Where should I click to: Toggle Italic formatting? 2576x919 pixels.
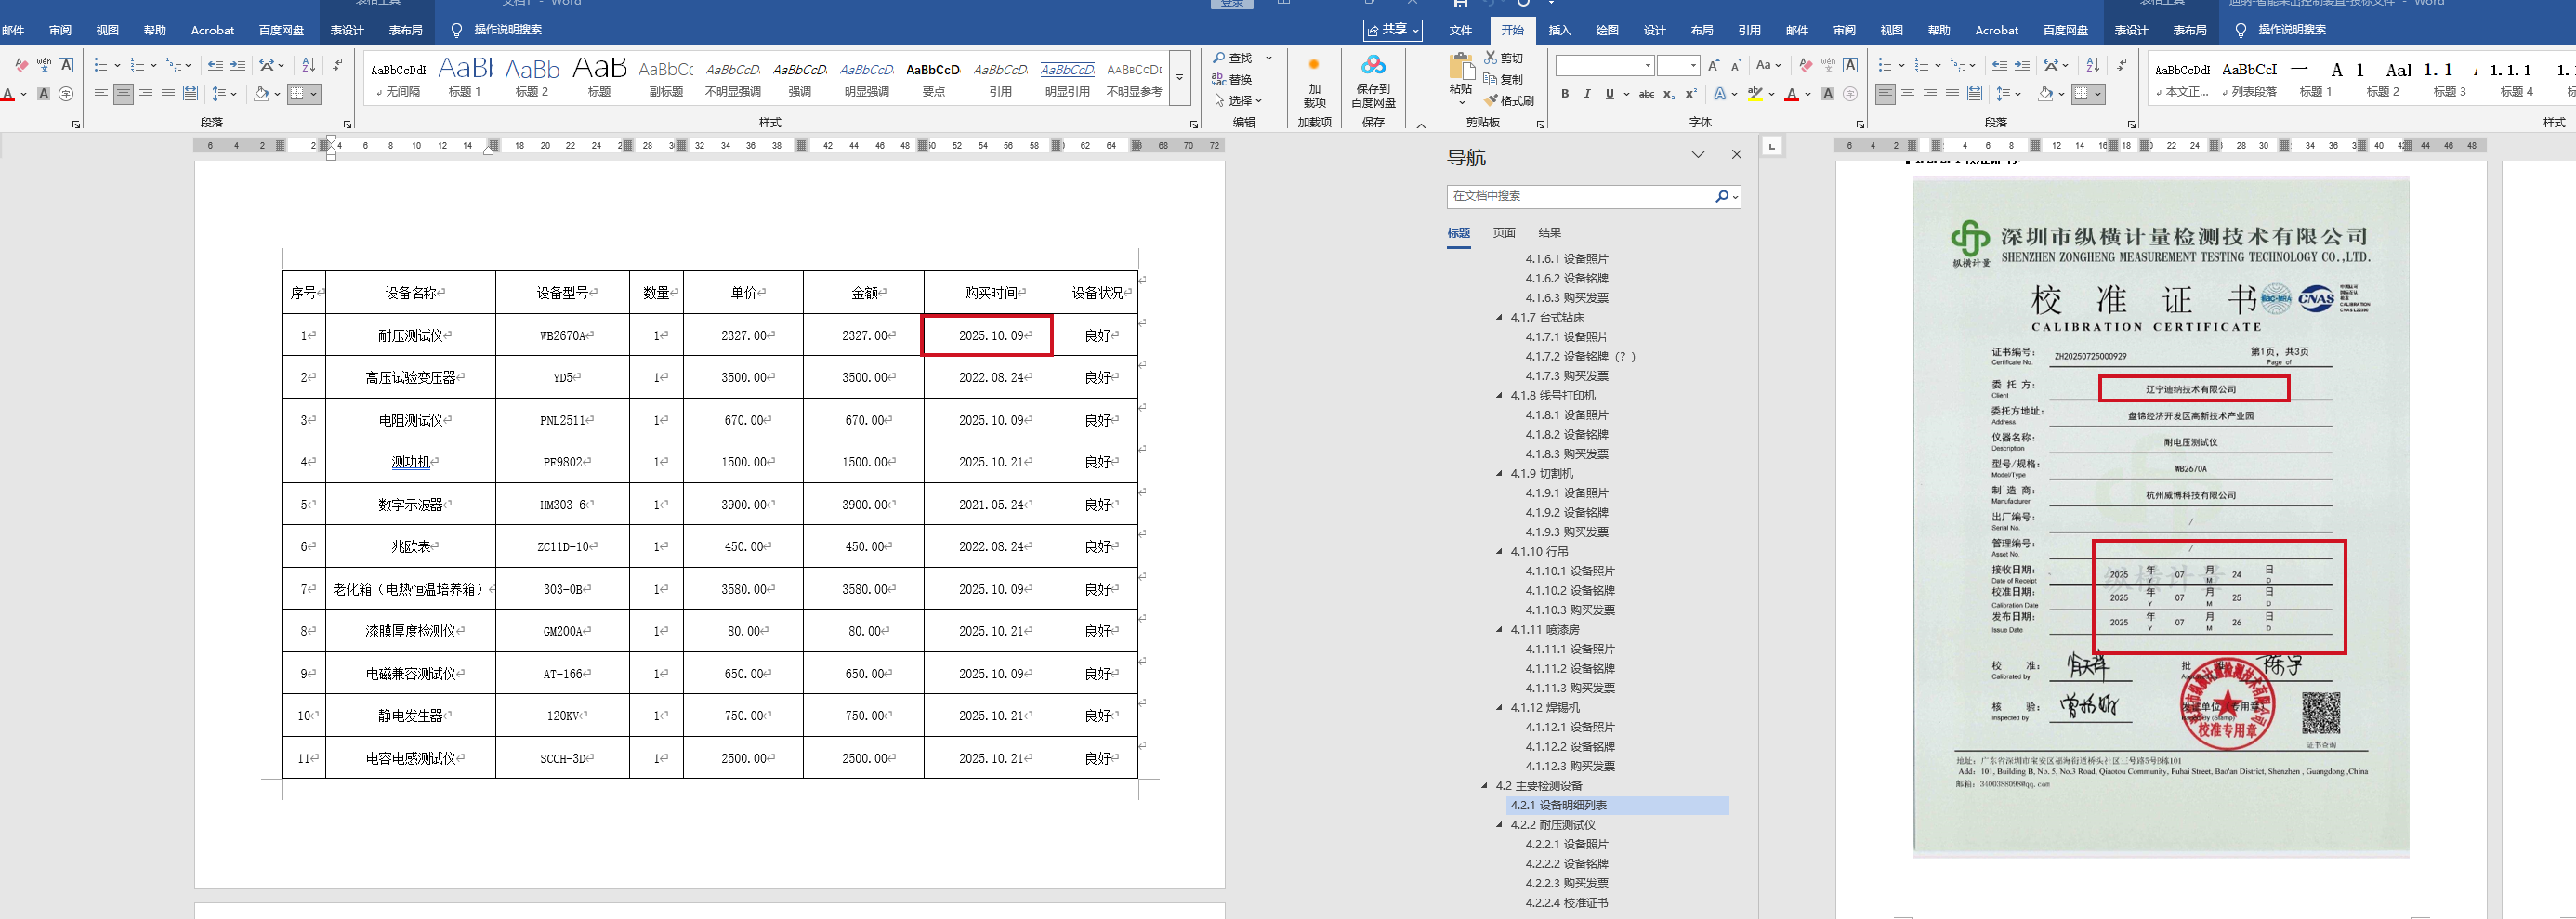click(1587, 95)
